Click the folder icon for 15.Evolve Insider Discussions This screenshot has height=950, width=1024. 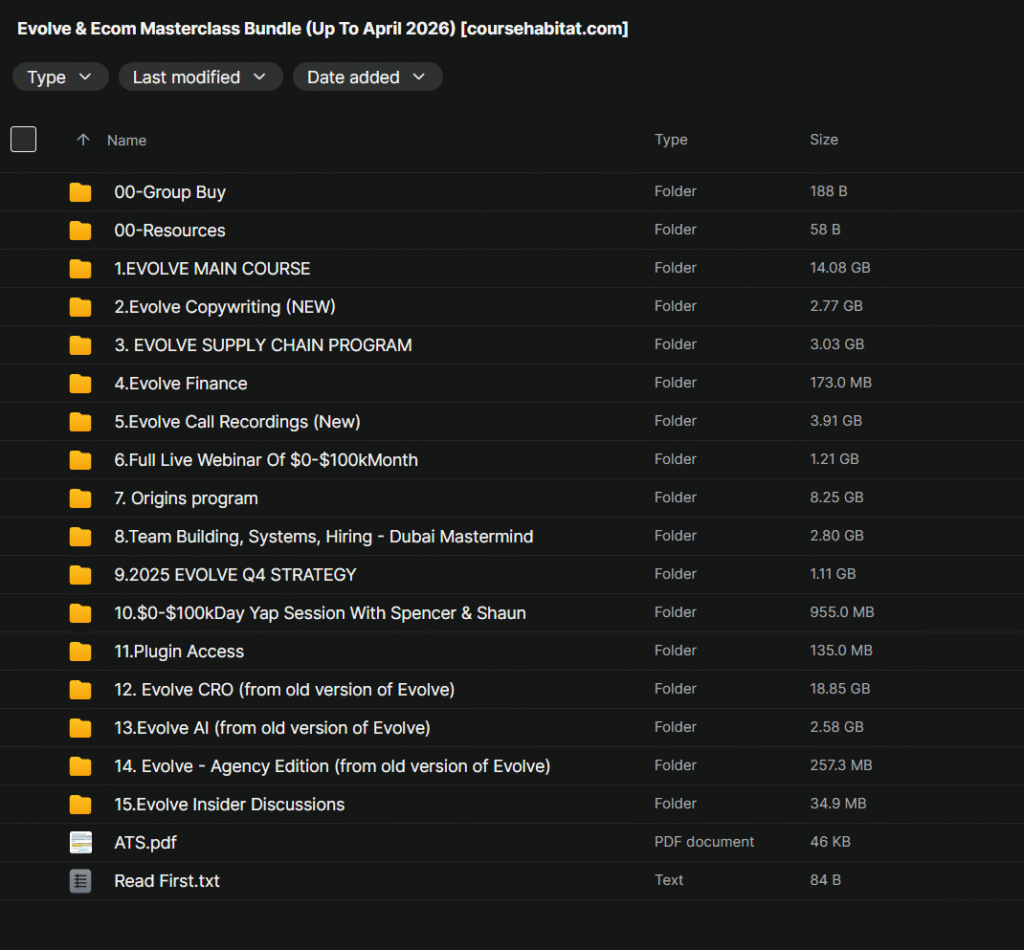point(80,804)
